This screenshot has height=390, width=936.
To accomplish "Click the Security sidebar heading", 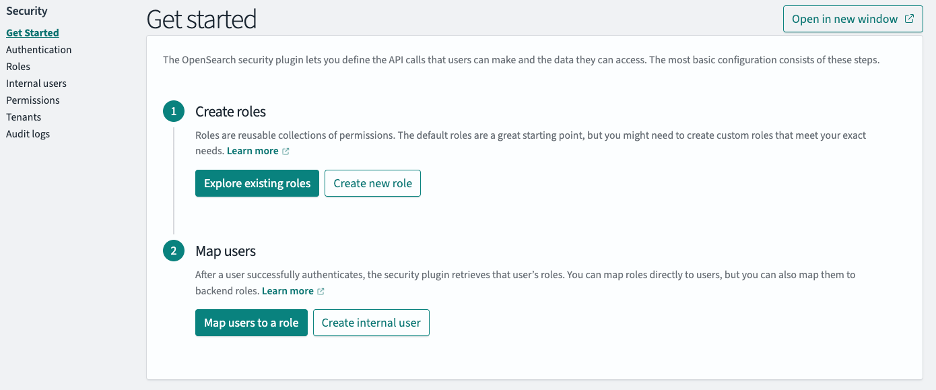I will pos(26,11).
